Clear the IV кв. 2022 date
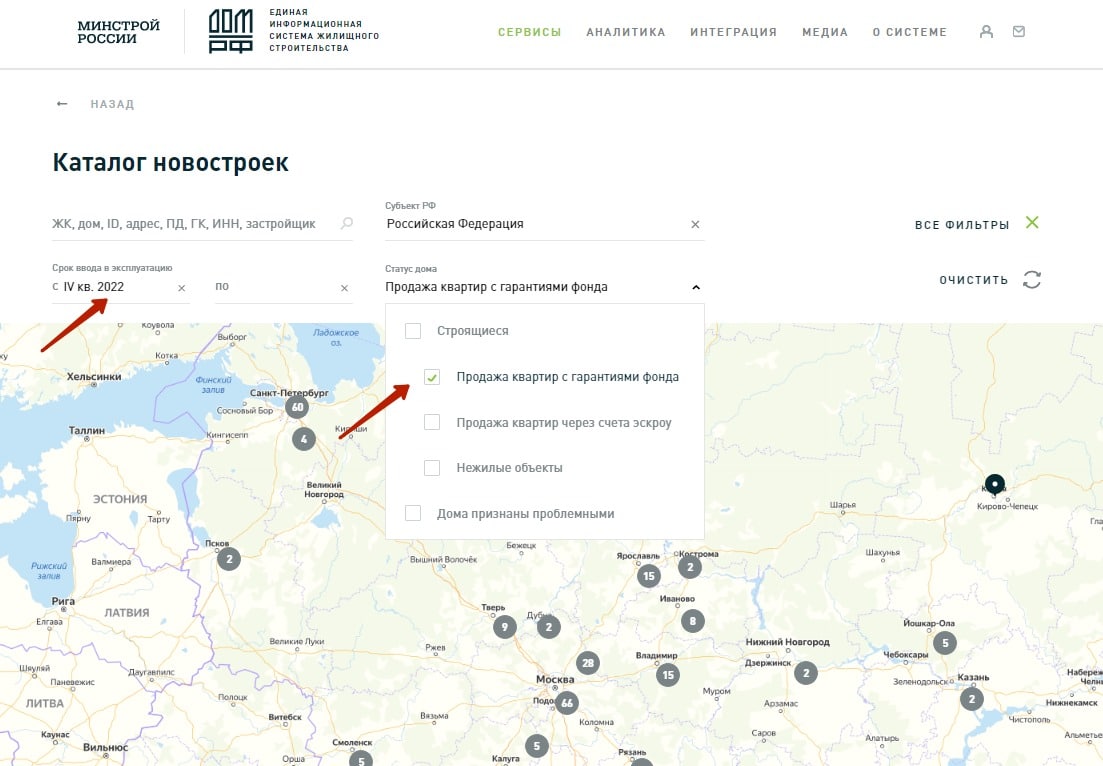The image size is (1103, 766). pyautogui.click(x=181, y=288)
